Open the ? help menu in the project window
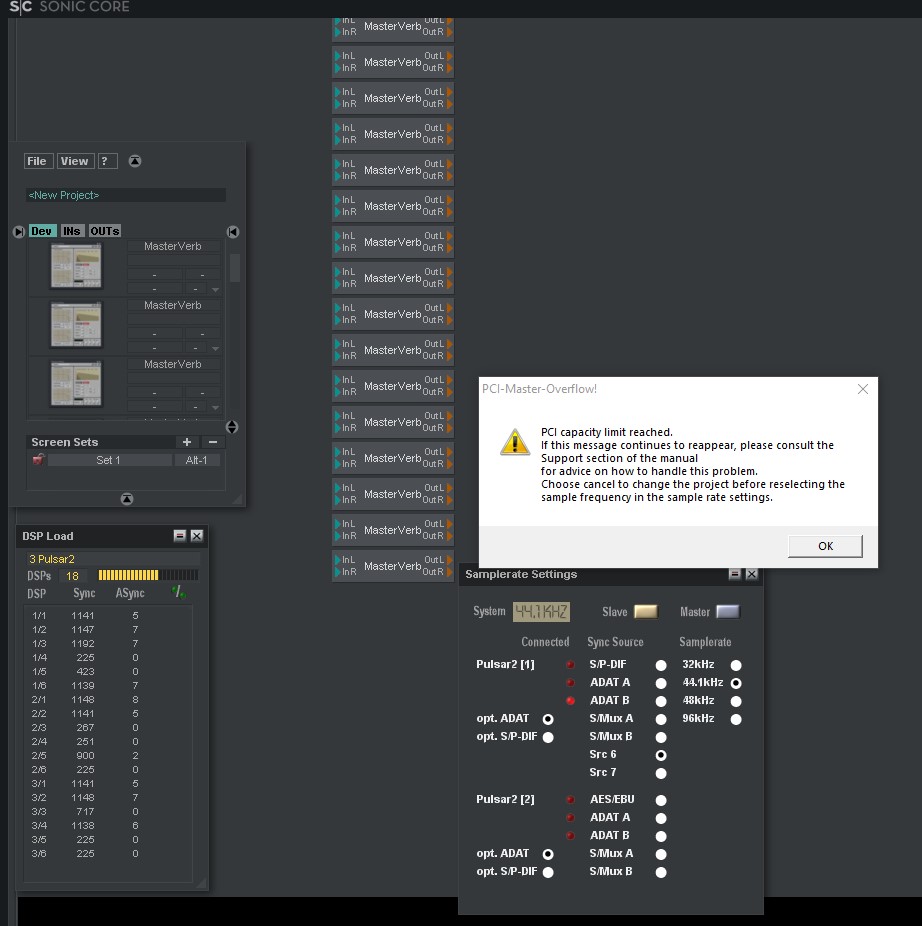 [x=107, y=161]
